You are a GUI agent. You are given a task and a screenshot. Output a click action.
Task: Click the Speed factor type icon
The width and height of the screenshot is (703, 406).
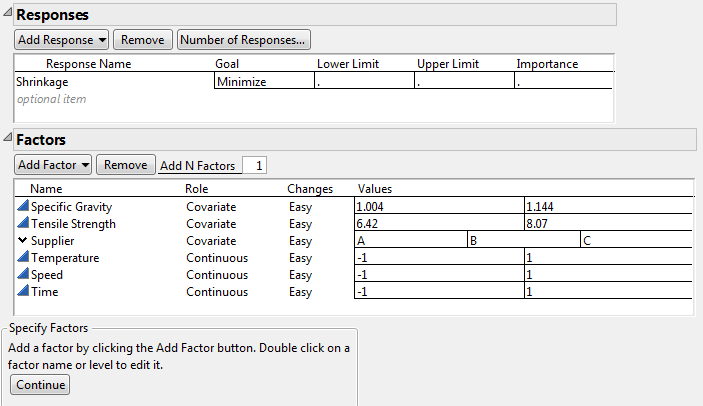pyautogui.click(x=23, y=275)
